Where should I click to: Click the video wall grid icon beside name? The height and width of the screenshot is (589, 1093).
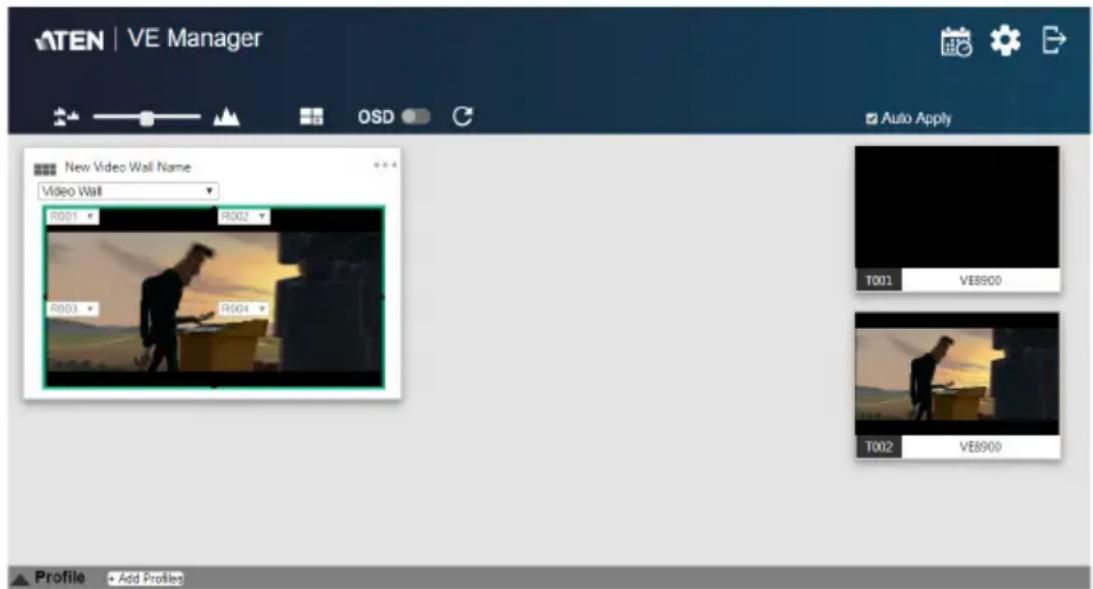[x=45, y=169]
